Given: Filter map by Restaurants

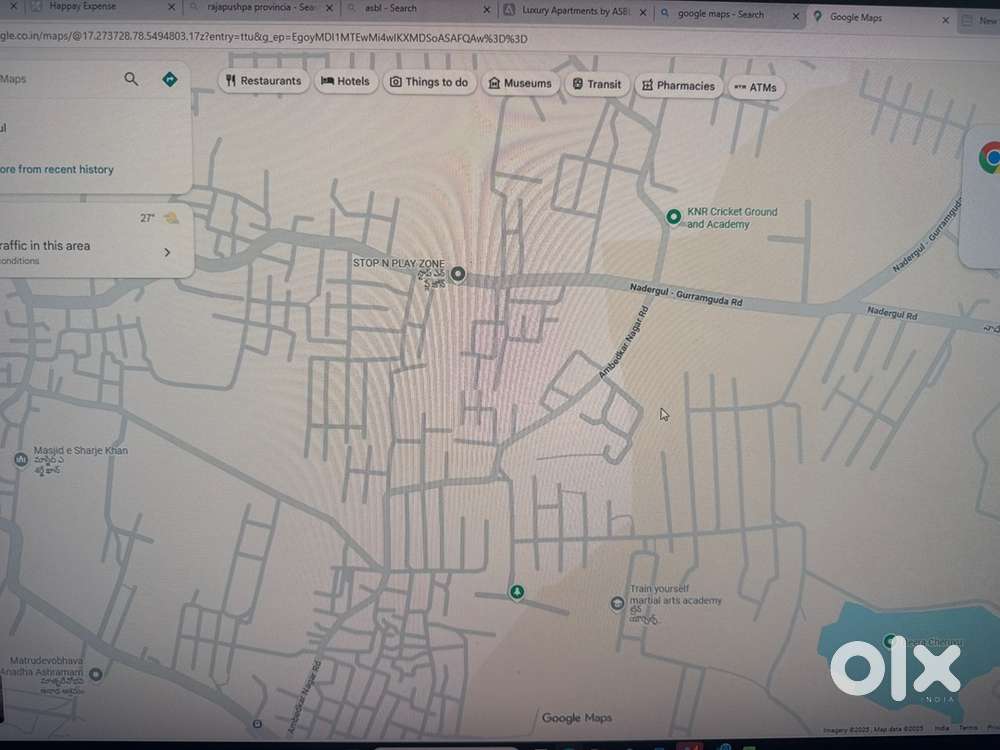Looking at the screenshot, I should [264, 81].
